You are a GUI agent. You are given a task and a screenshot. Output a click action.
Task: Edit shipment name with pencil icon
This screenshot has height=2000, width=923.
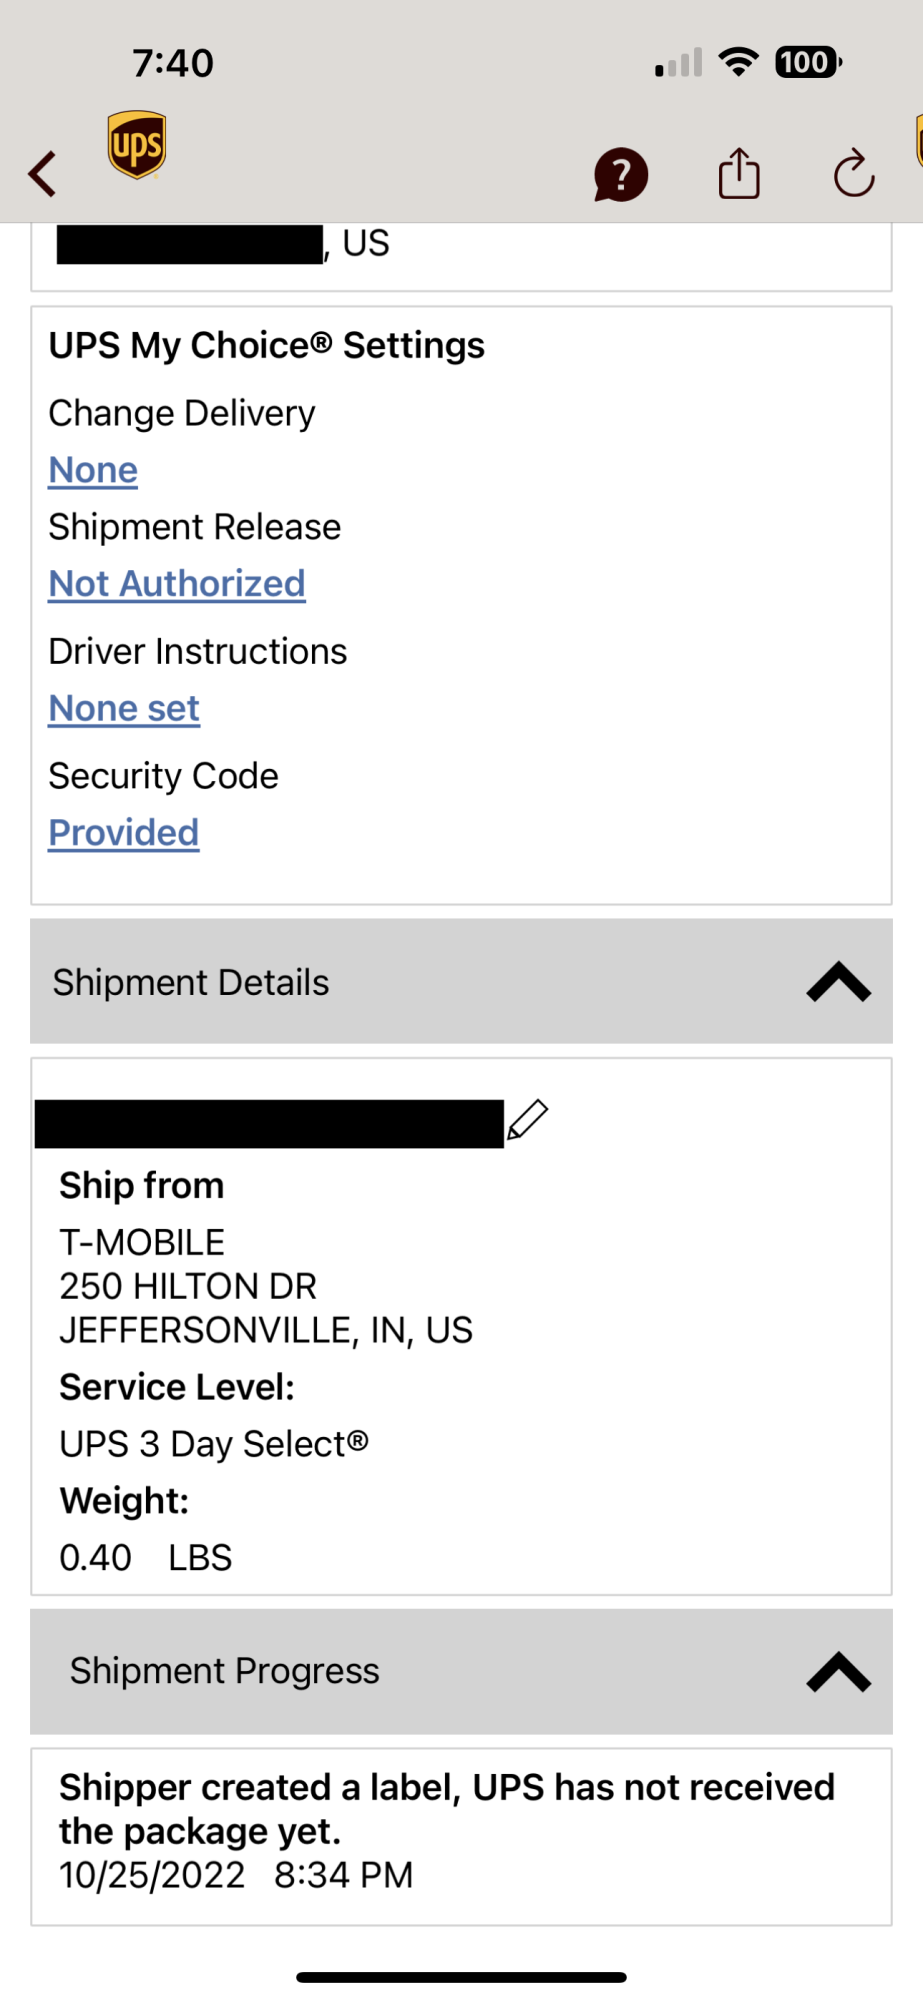[527, 1120]
